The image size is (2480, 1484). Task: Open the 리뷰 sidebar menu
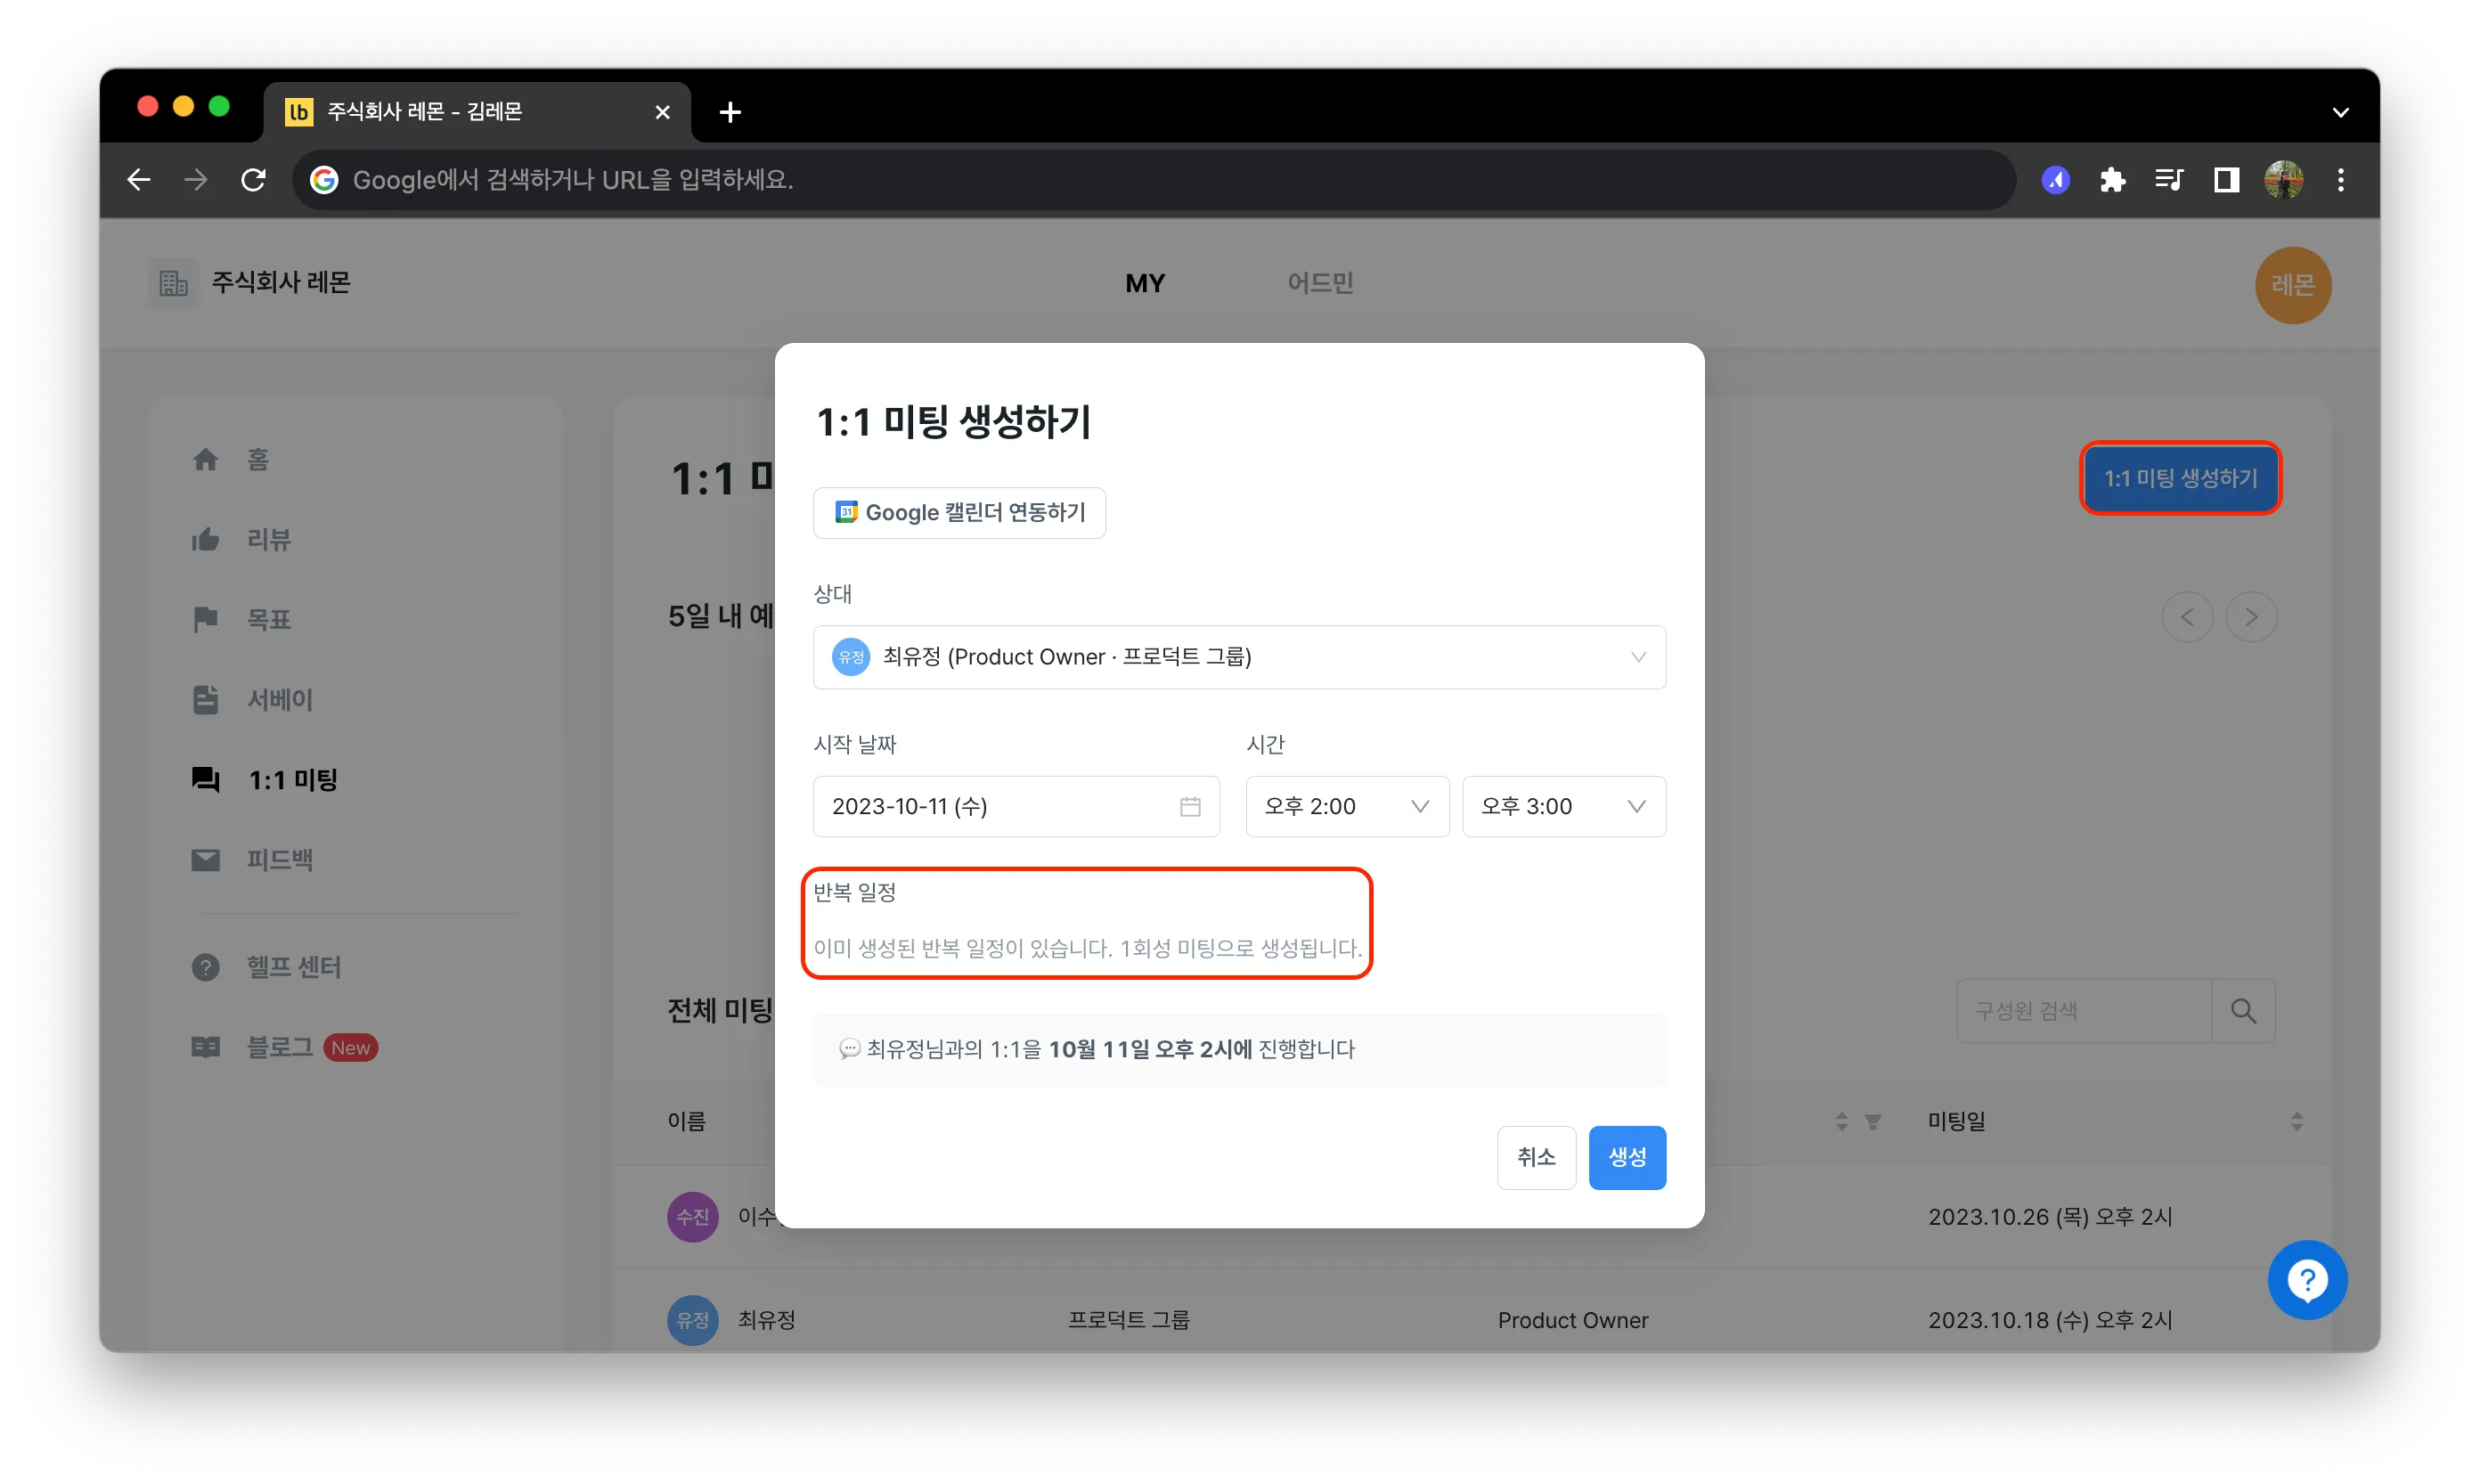click(x=241, y=539)
